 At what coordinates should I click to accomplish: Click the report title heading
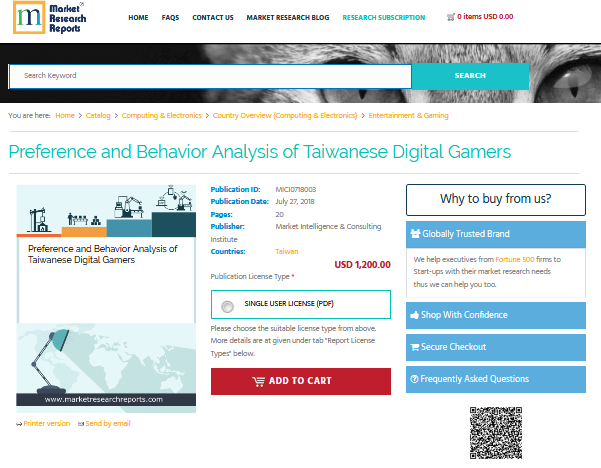click(259, 152)
